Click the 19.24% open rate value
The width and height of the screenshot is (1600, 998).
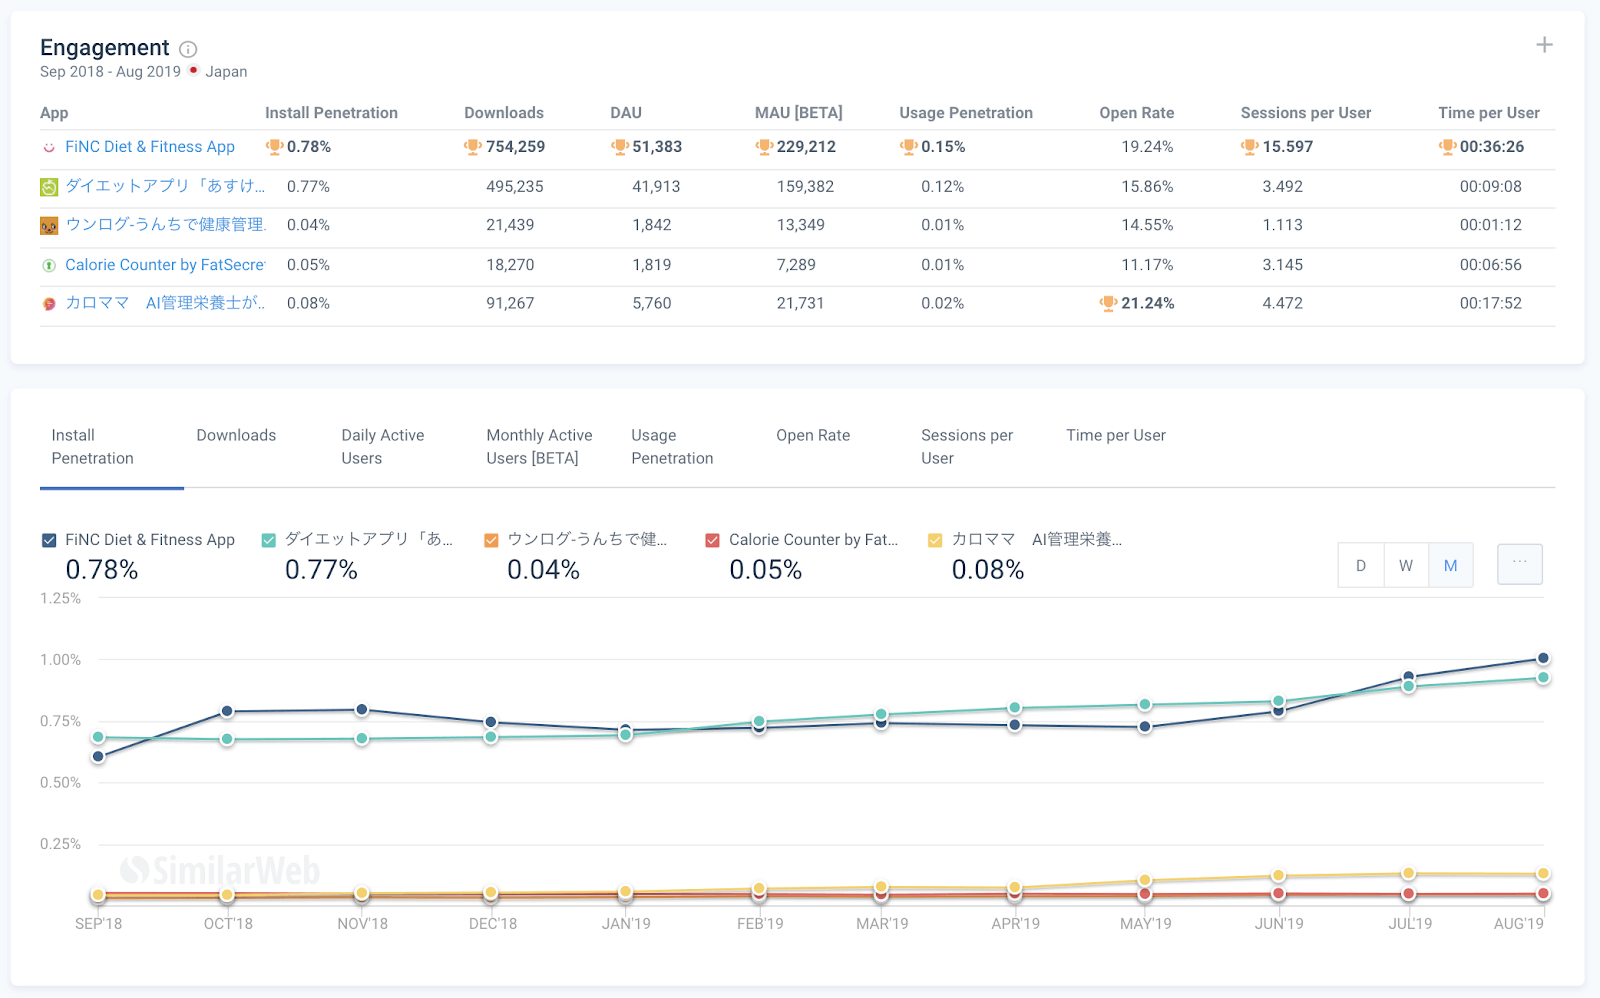(1147, 147)
